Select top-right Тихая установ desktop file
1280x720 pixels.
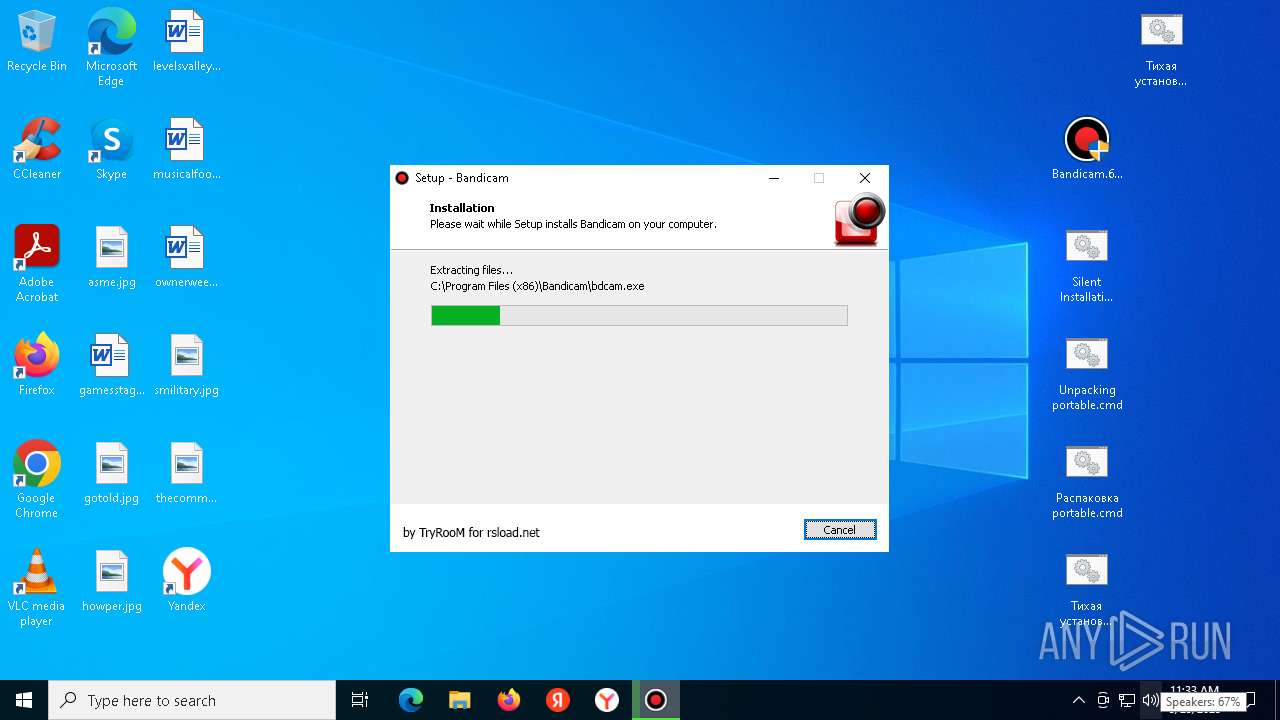1161,49
